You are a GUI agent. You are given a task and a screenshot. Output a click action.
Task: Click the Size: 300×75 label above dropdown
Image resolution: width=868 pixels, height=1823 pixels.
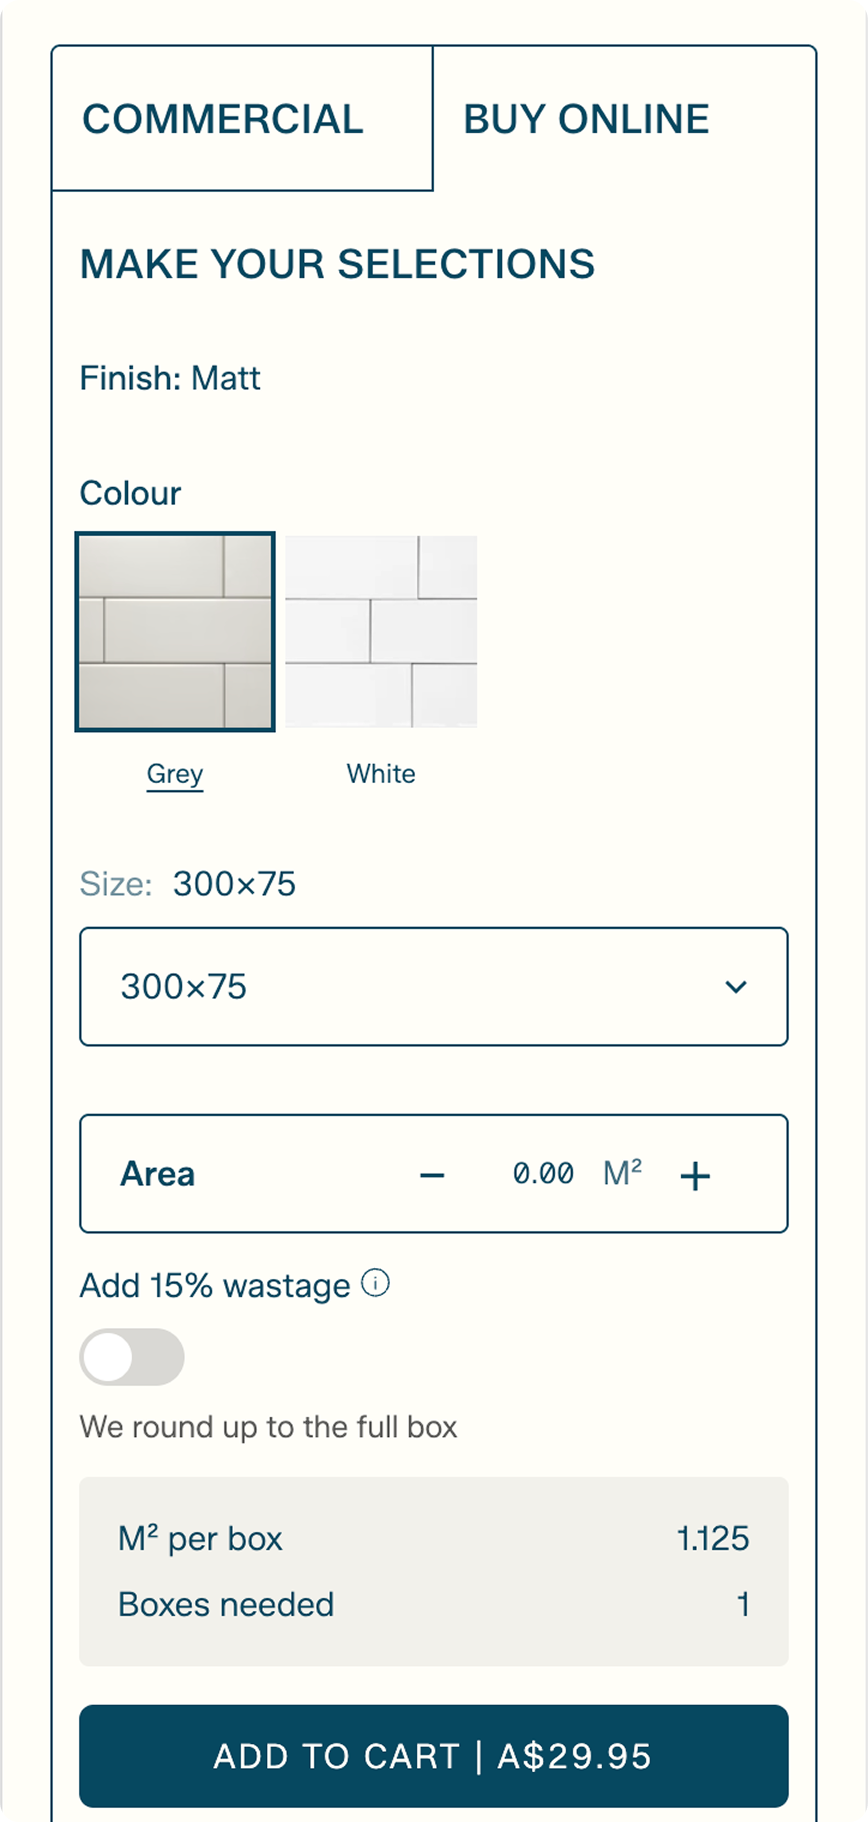click(x=188, y=884)
